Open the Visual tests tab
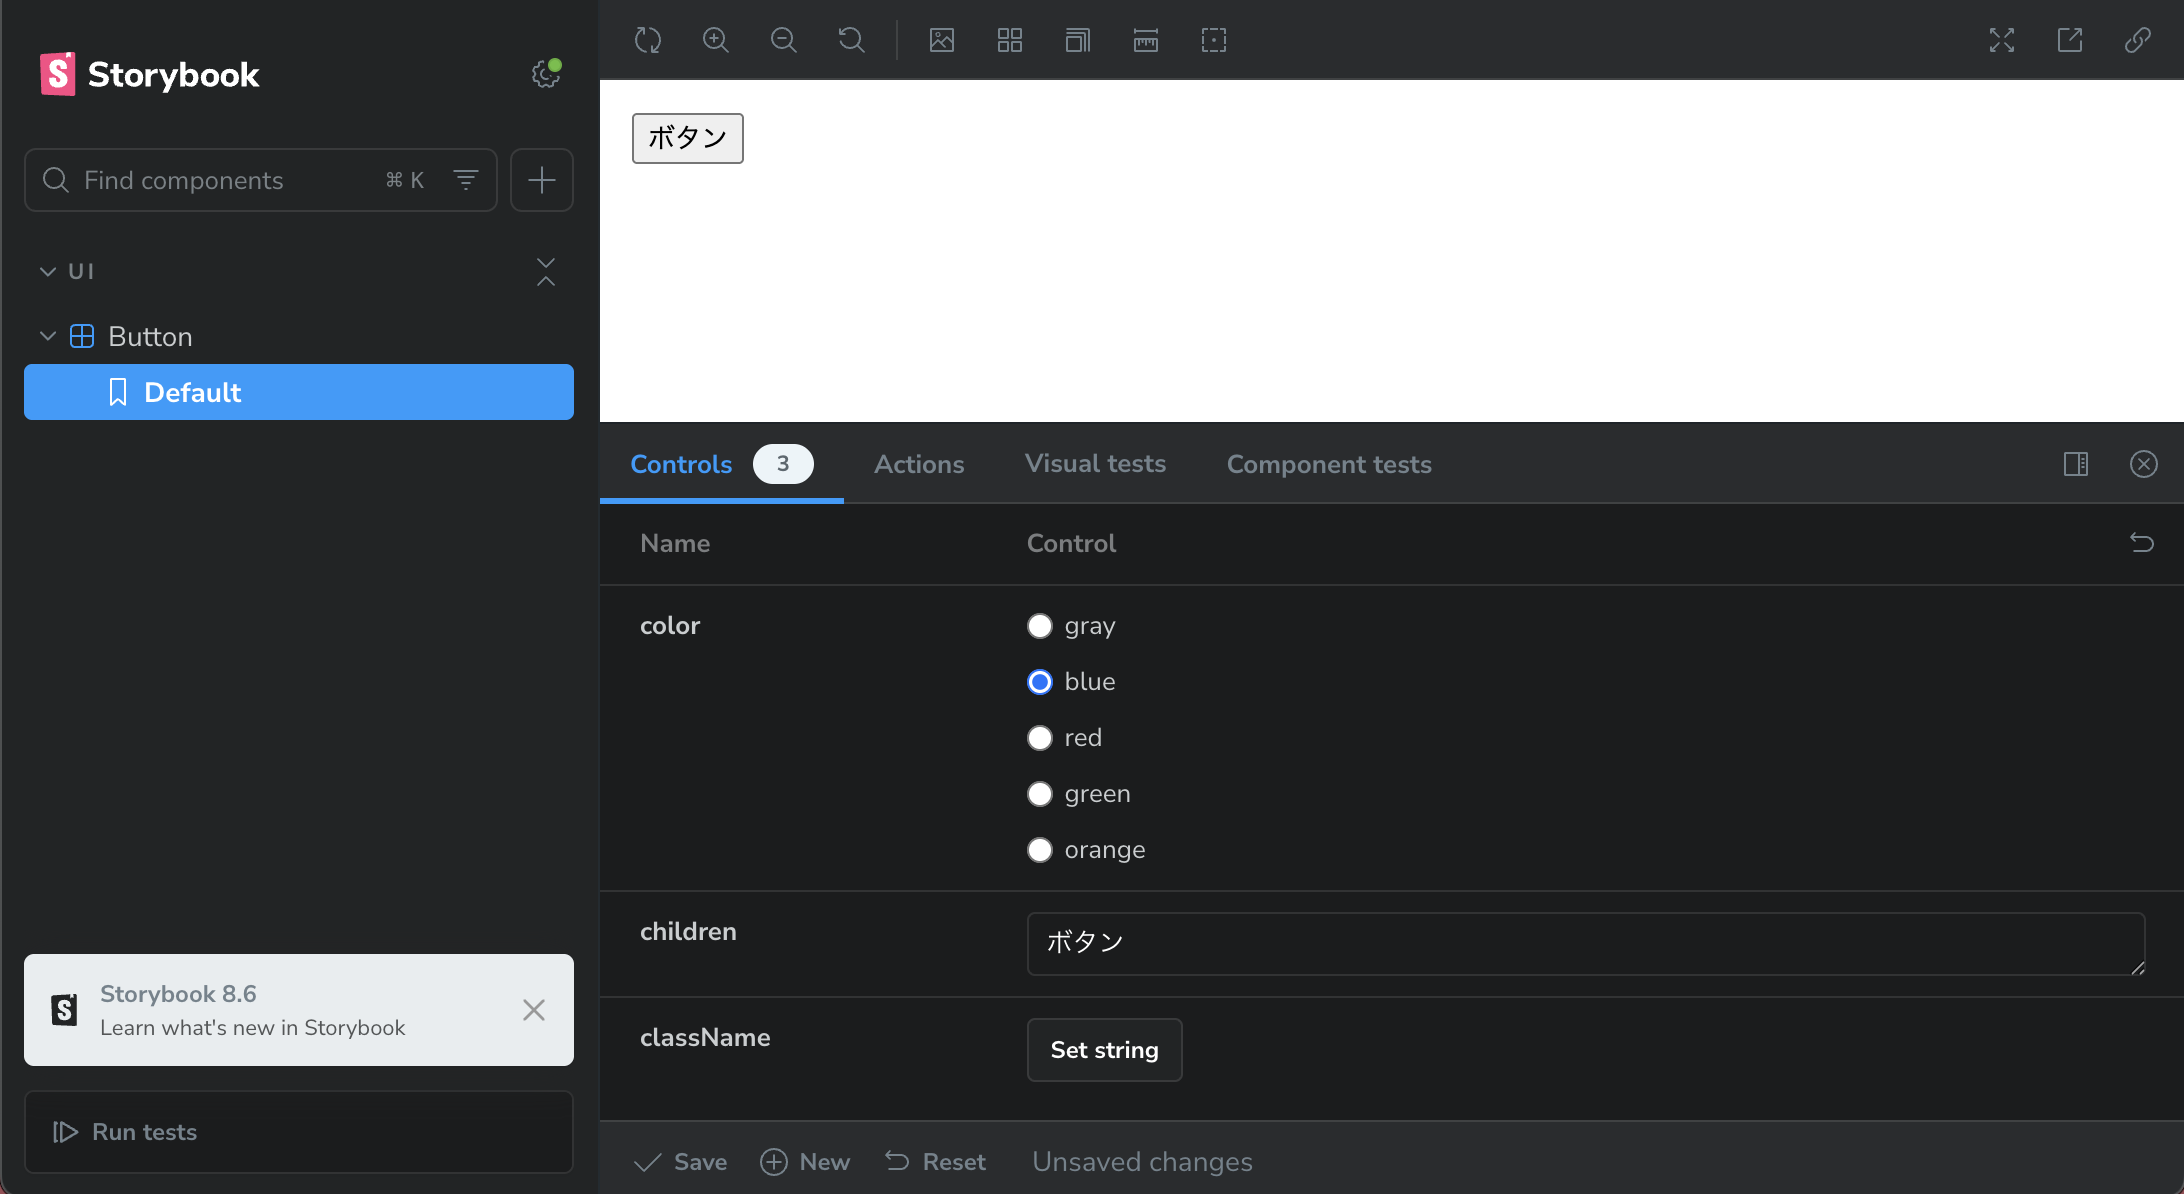This screenshot has width=2184, height=1194. 1095,464
